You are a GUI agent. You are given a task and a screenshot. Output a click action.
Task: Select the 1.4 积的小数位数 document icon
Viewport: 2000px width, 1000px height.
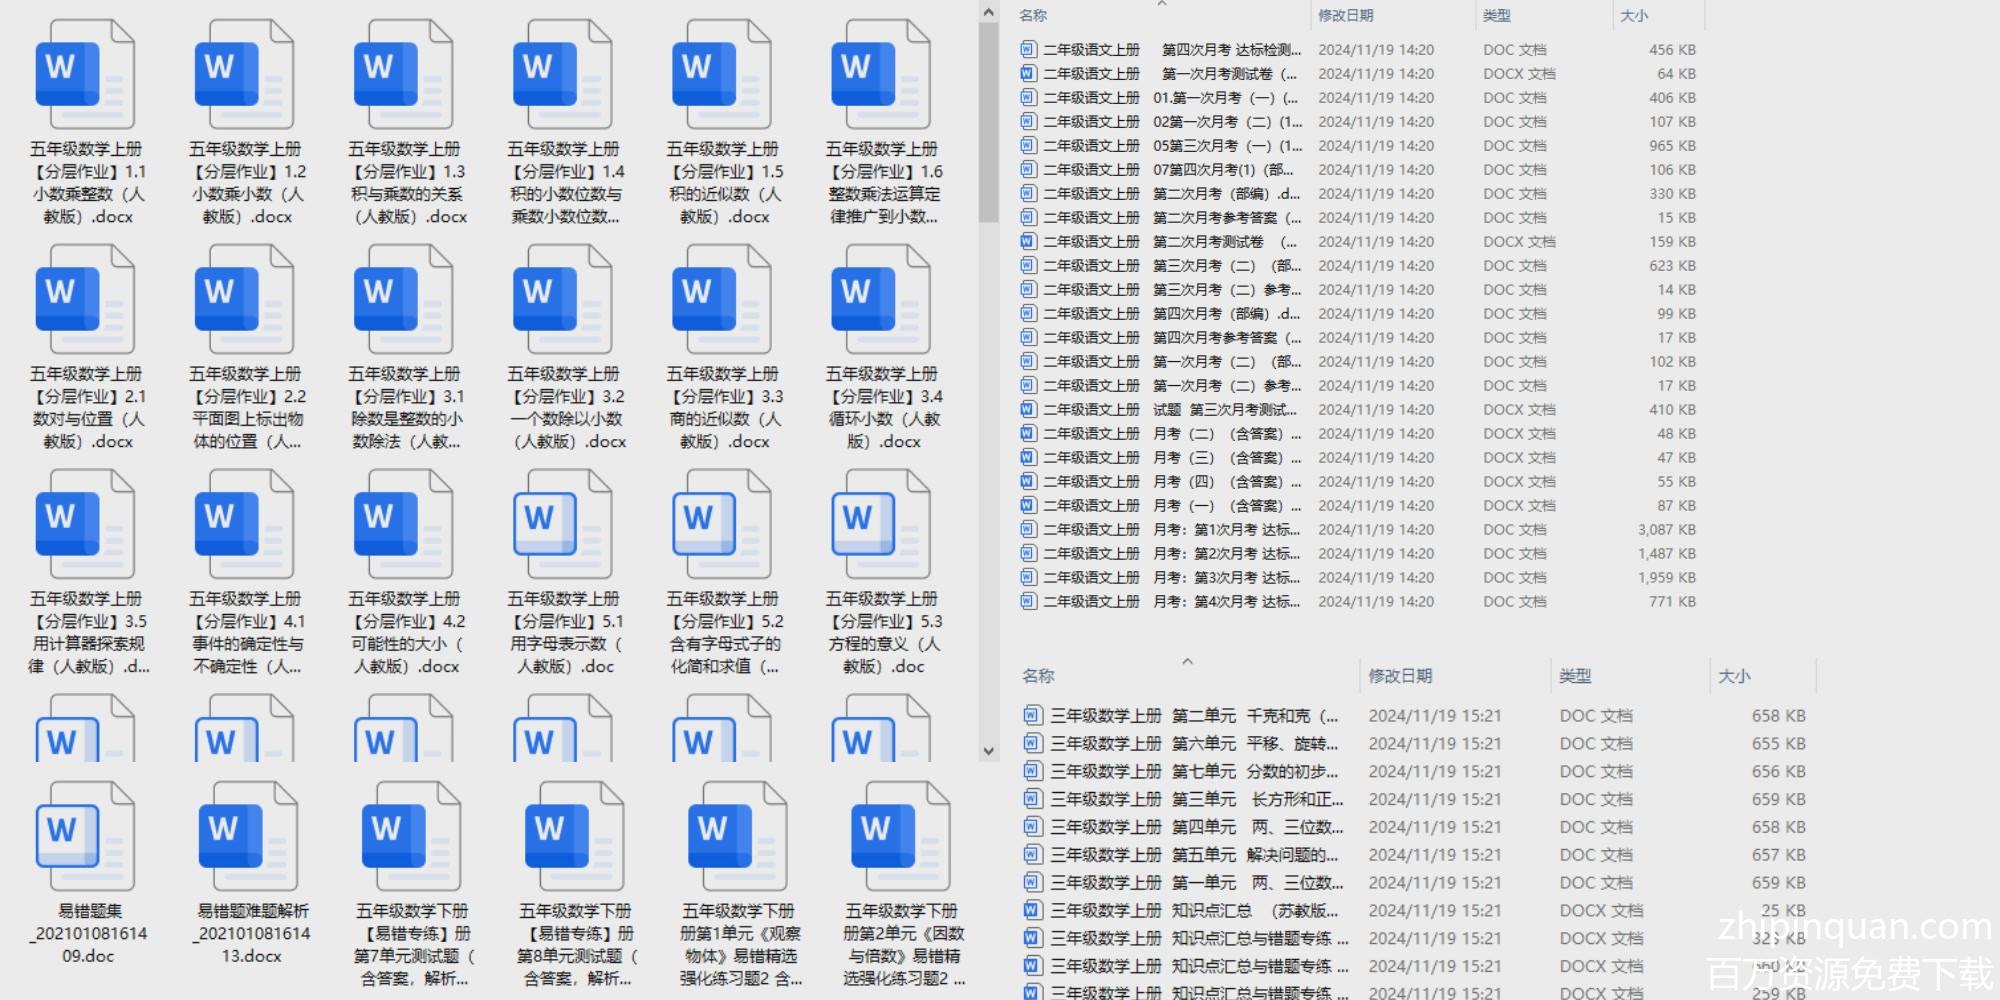coord(562,75)
